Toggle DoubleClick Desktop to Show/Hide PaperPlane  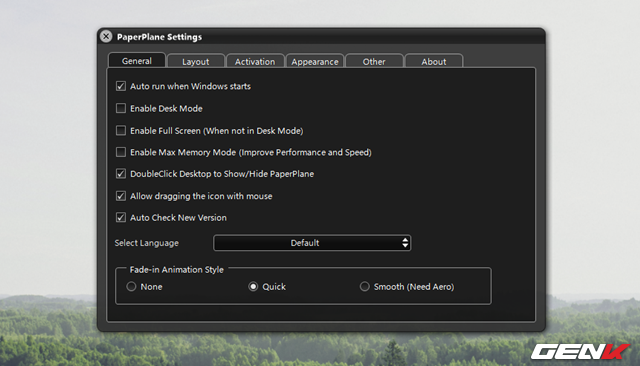(x=121, y=174)
